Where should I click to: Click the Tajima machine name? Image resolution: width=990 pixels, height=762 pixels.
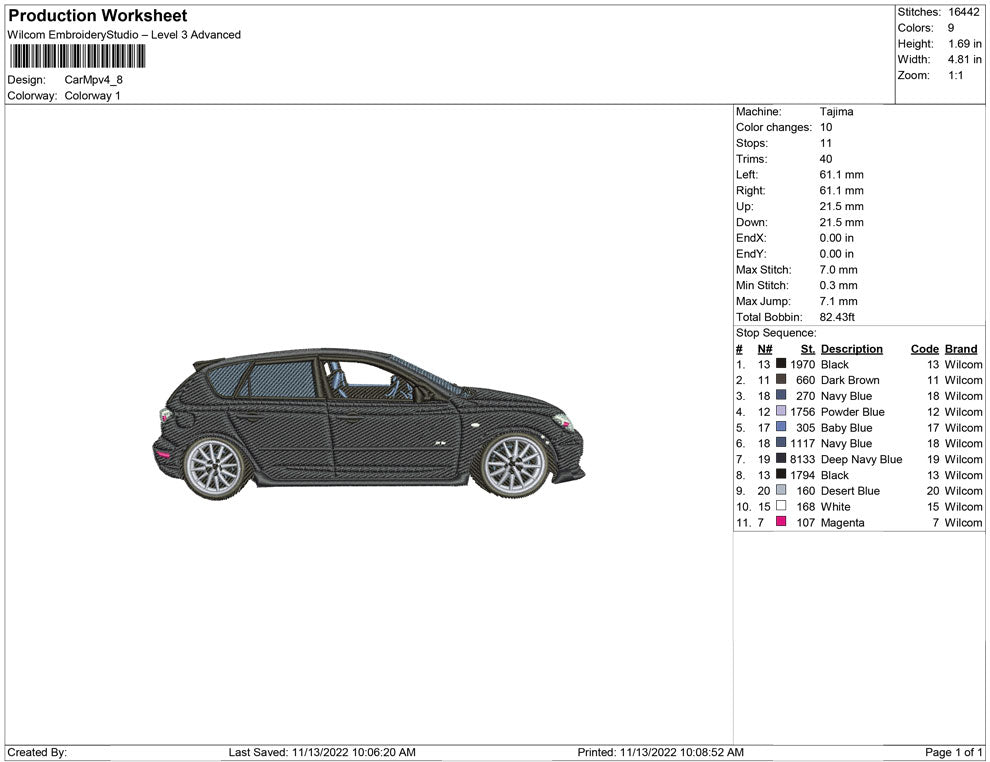[836, 112]
